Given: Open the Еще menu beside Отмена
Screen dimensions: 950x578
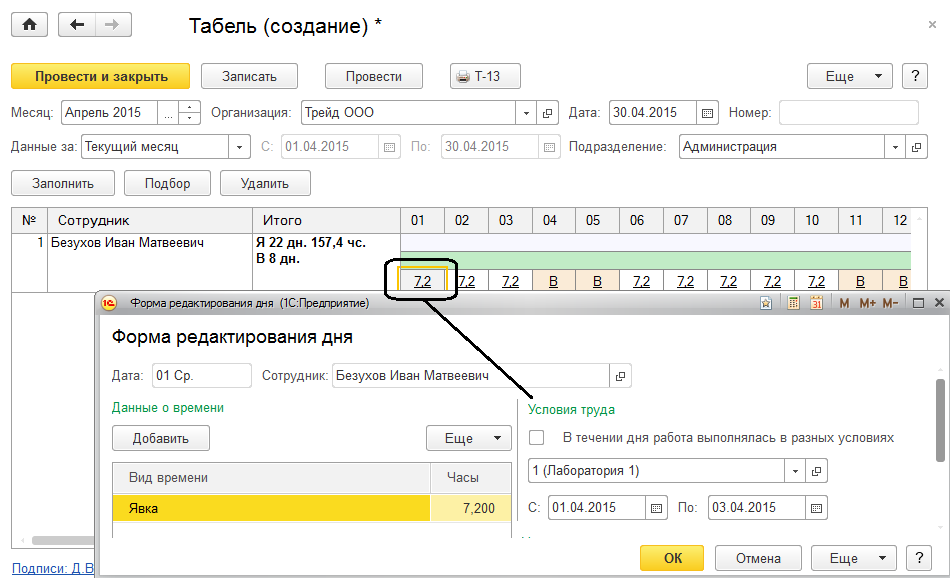Looking at the screenshot, I should [x=854, y=558].
